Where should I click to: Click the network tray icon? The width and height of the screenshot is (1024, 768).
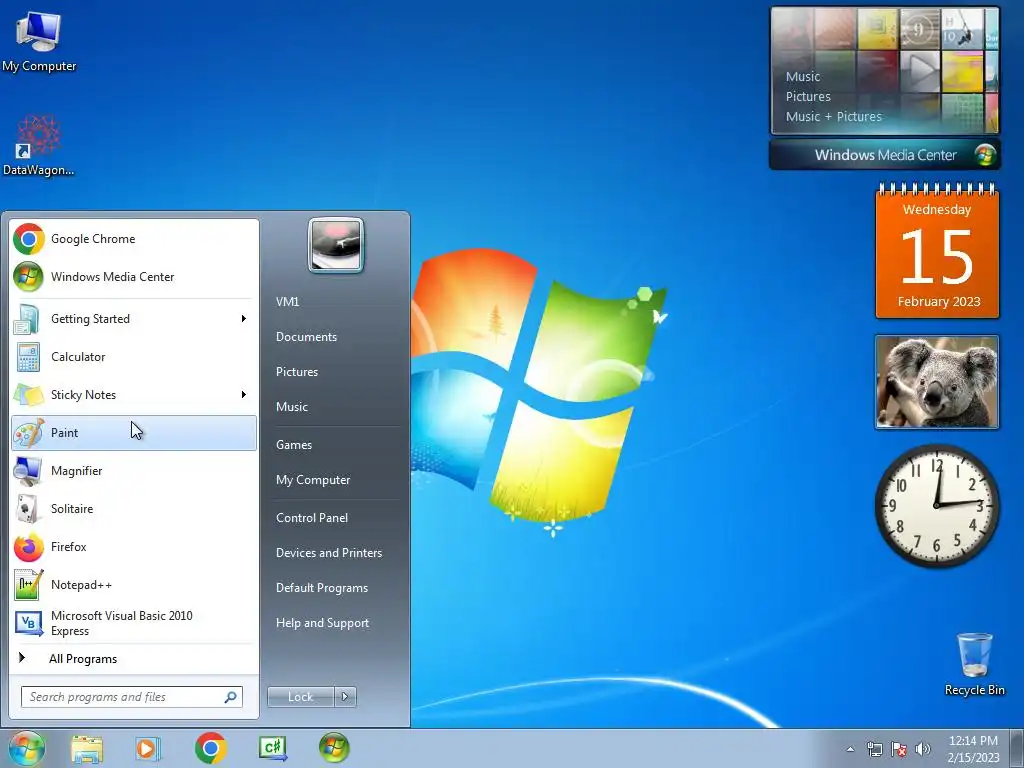pos(874,749)
